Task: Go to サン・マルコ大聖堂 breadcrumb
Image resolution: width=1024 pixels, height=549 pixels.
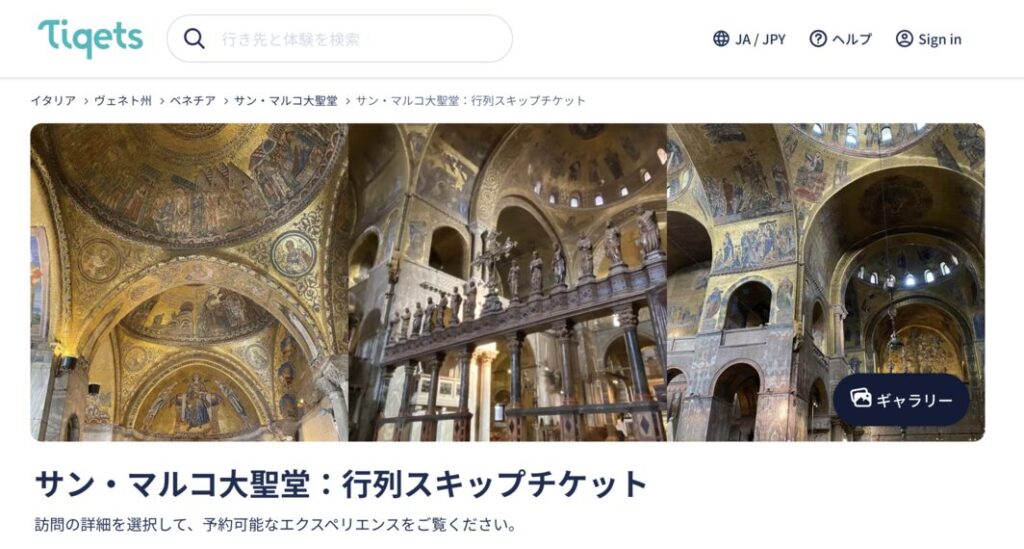Action: pyautogui.click(x=286, y=101)
